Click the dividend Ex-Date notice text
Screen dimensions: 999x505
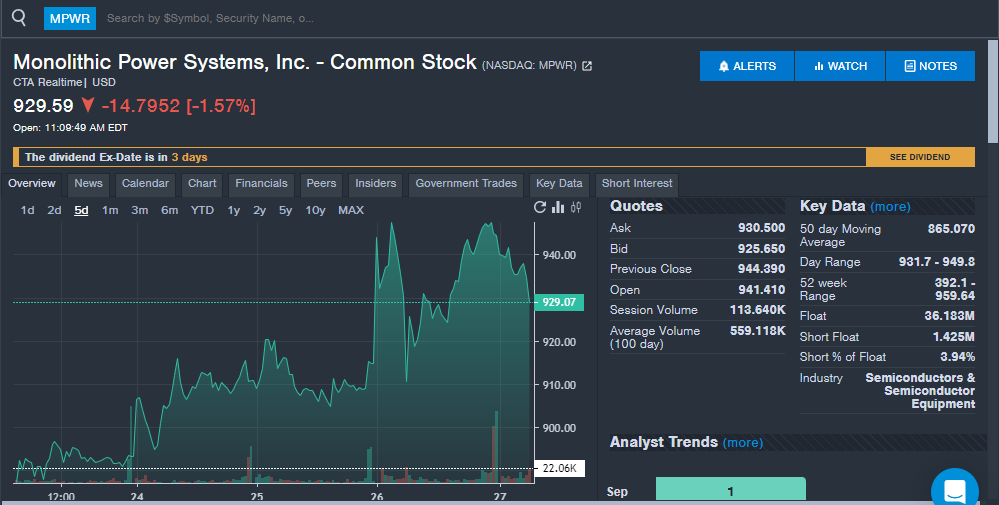coord(116,157)
